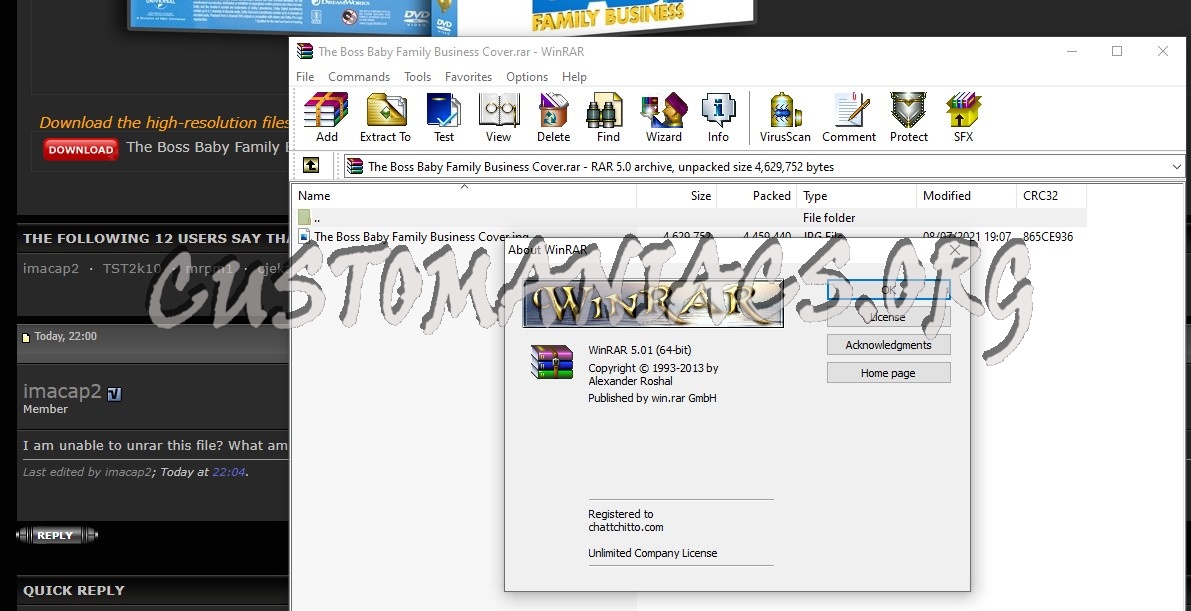Select the View toolbar icon

[x=498, y=117]
